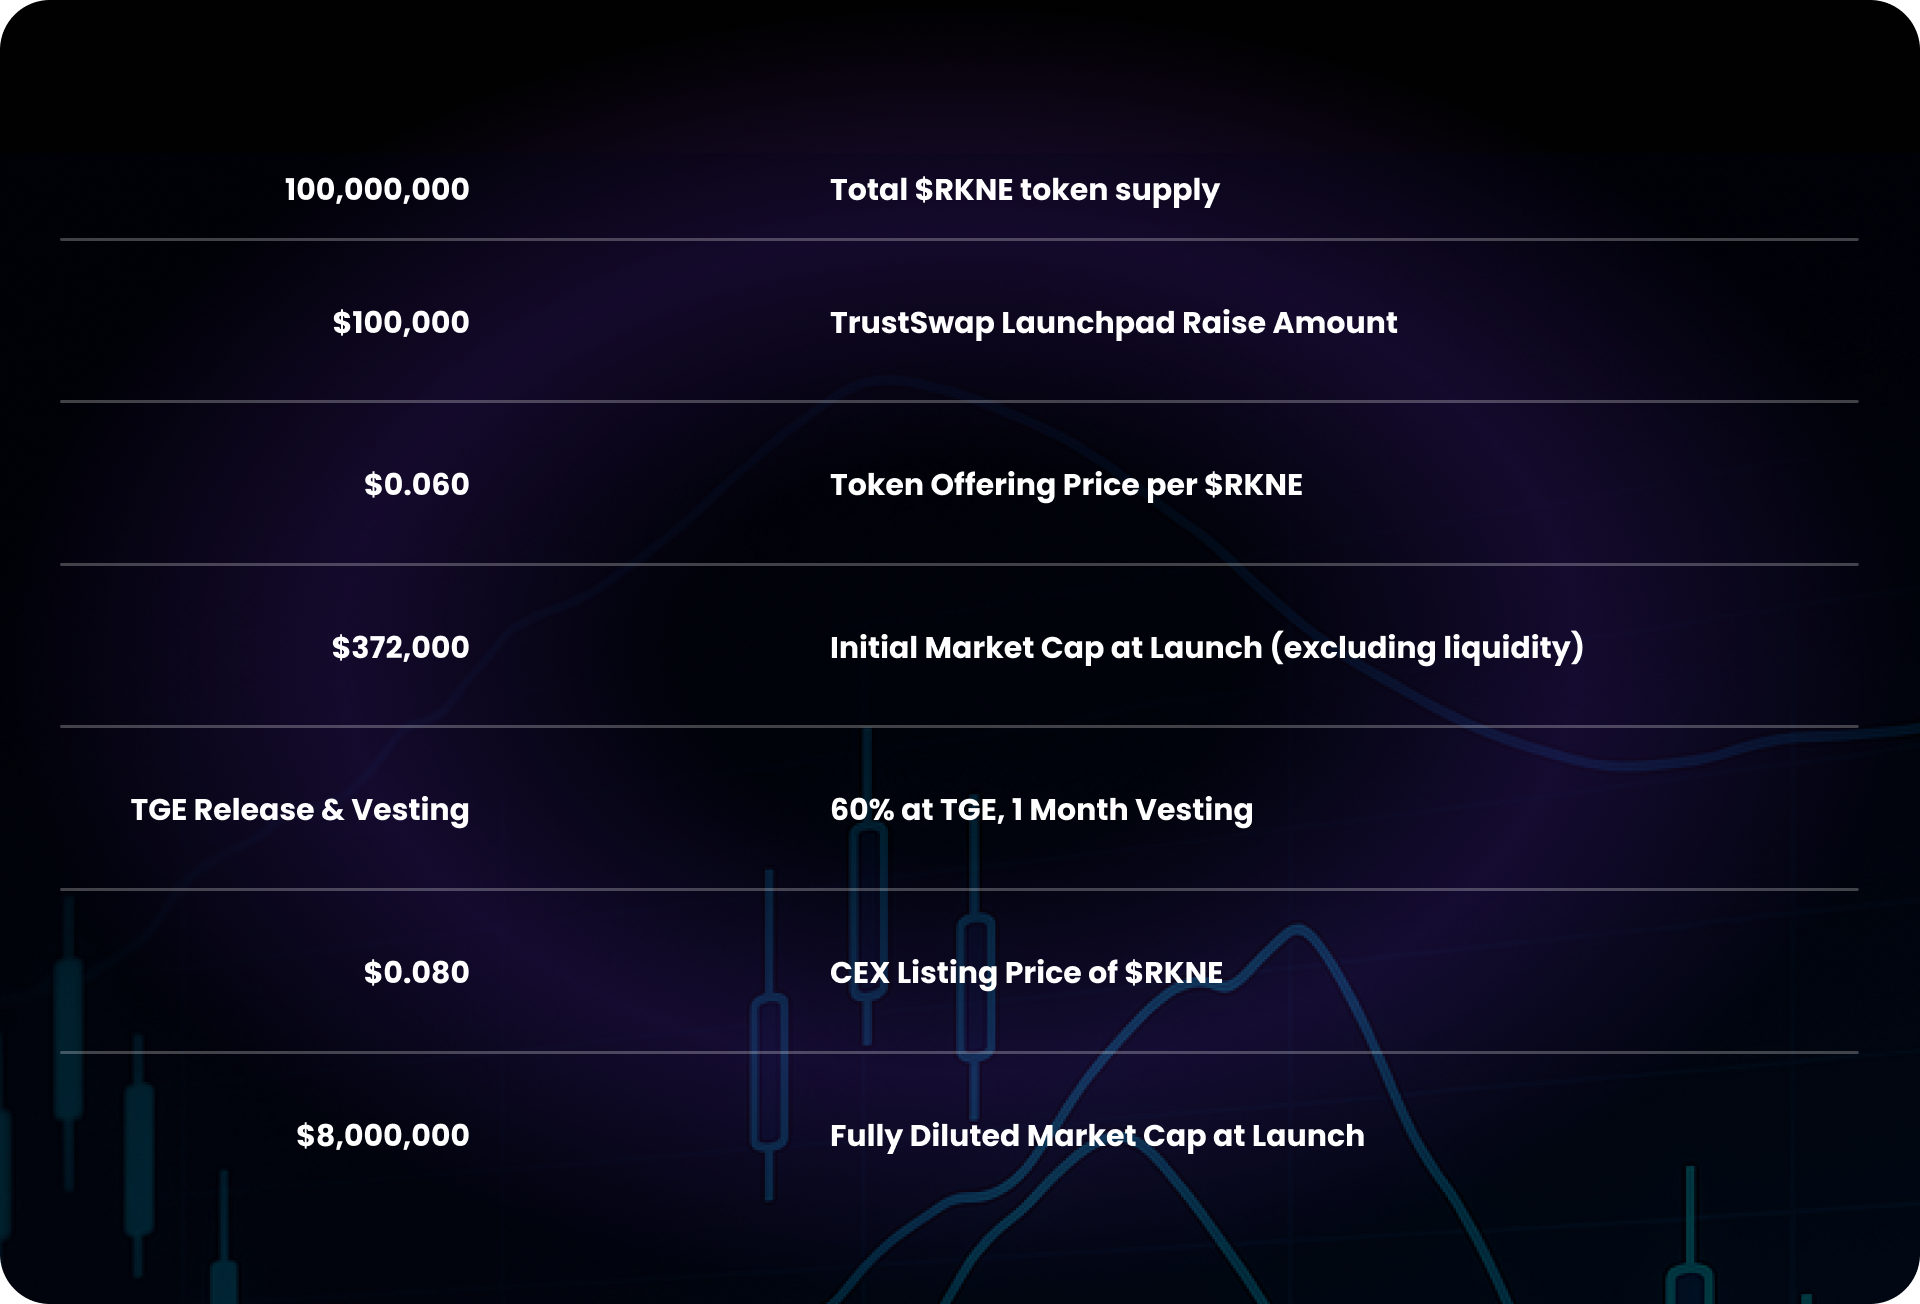Click the $372,000 initial market cap value

[400, 647]
